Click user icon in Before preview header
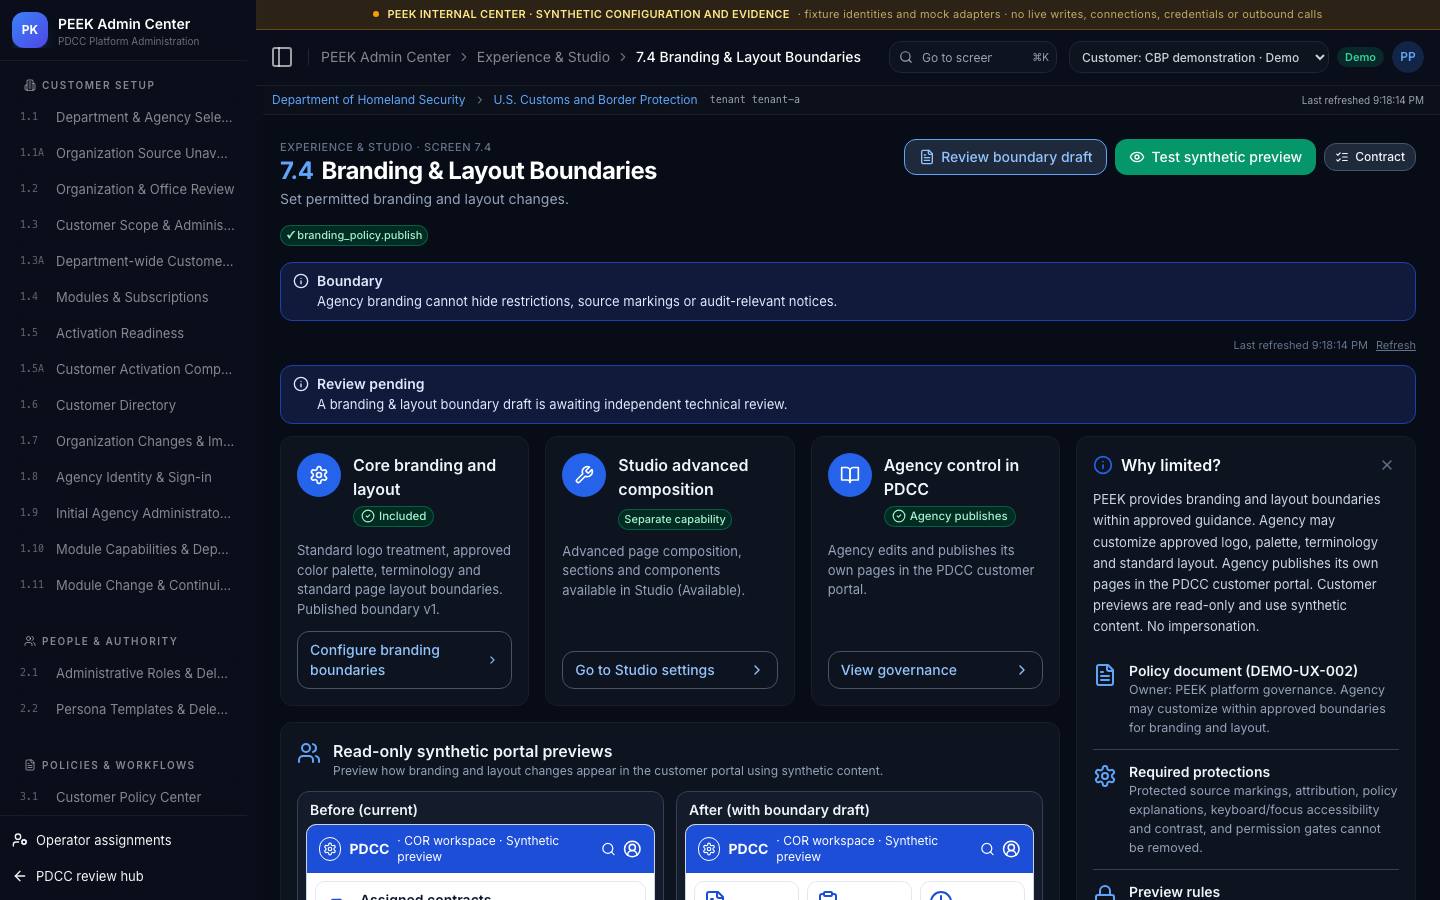Viewport: 1440px width, 900px height. point(632,849)
